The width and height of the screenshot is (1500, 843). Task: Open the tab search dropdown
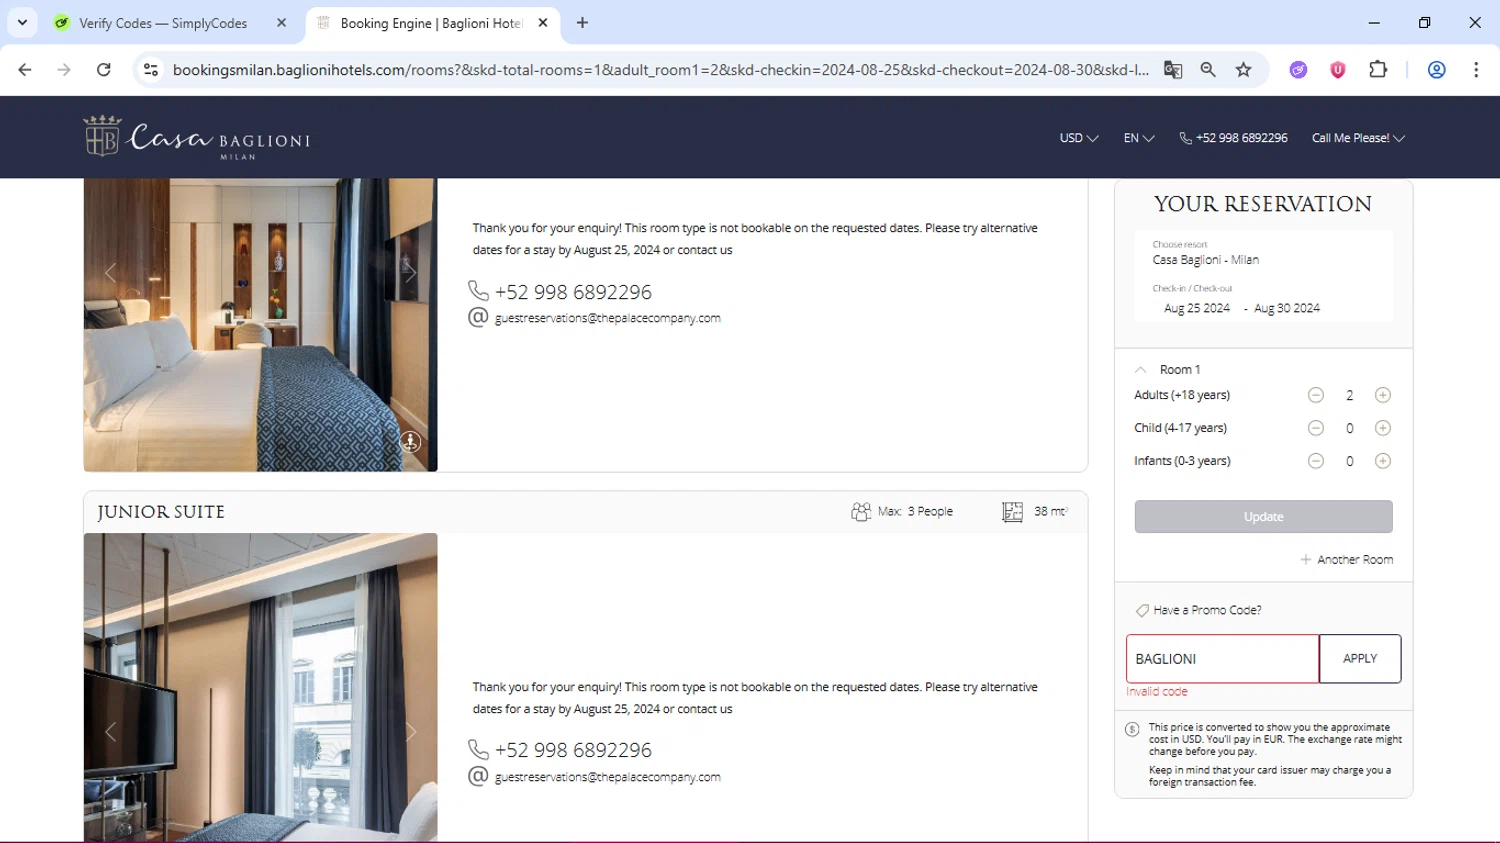coord(22,23)
